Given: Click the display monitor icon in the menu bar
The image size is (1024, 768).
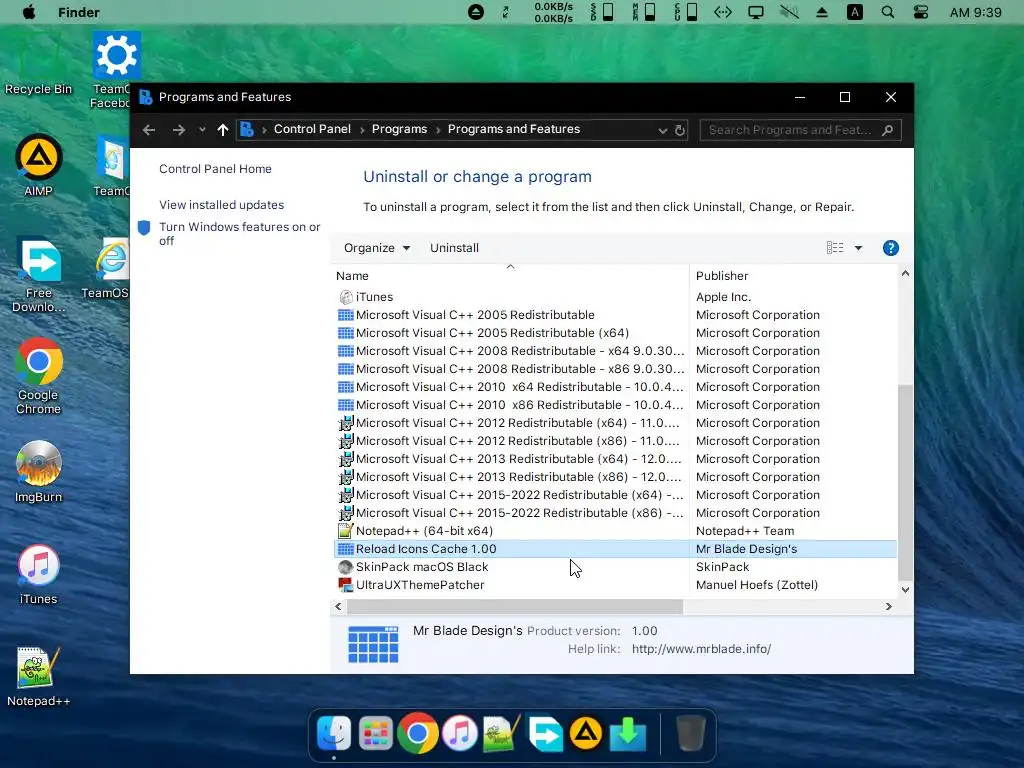Looking at the screenshot, I should pos(756,12).
